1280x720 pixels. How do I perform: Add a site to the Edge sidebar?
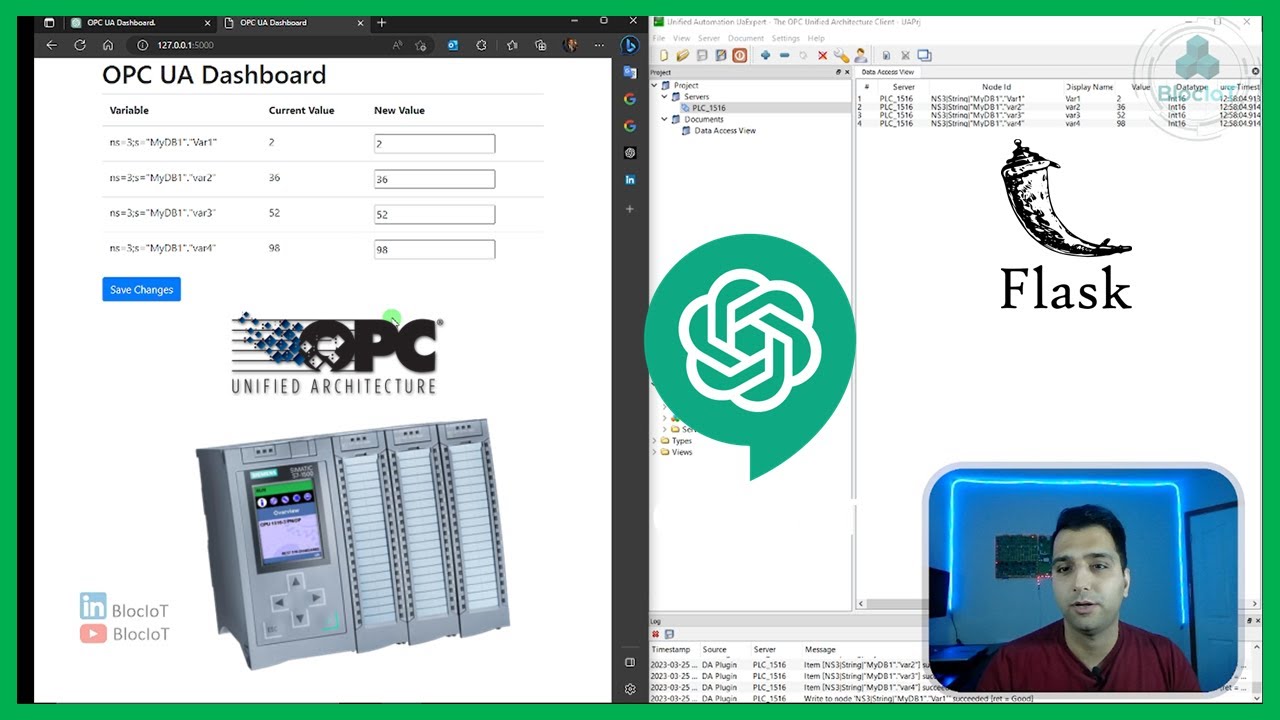pos(630,209)
